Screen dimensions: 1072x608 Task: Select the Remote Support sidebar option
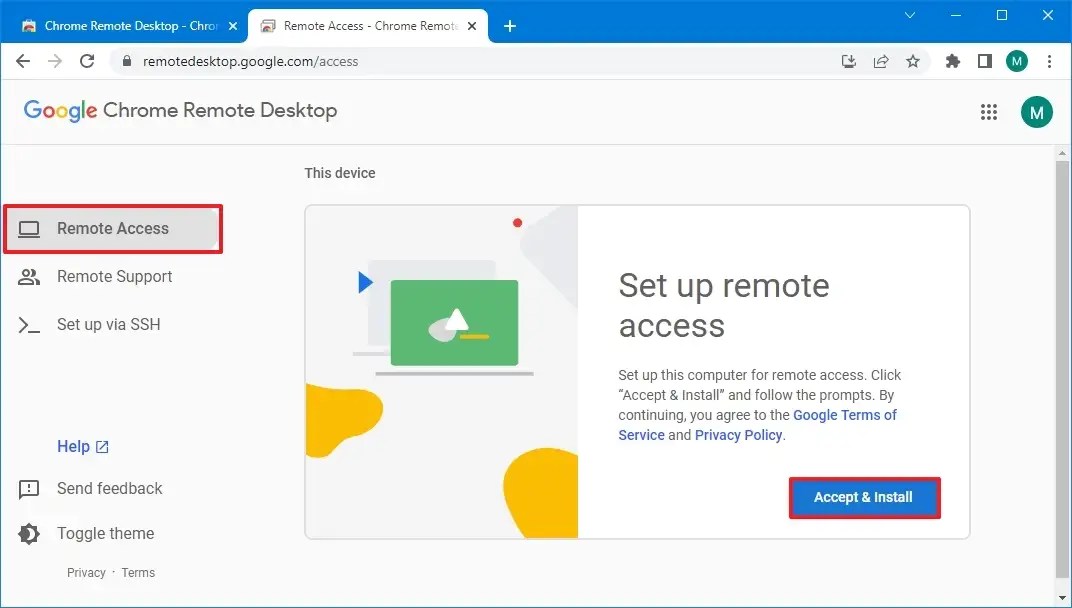click(113, 276)
